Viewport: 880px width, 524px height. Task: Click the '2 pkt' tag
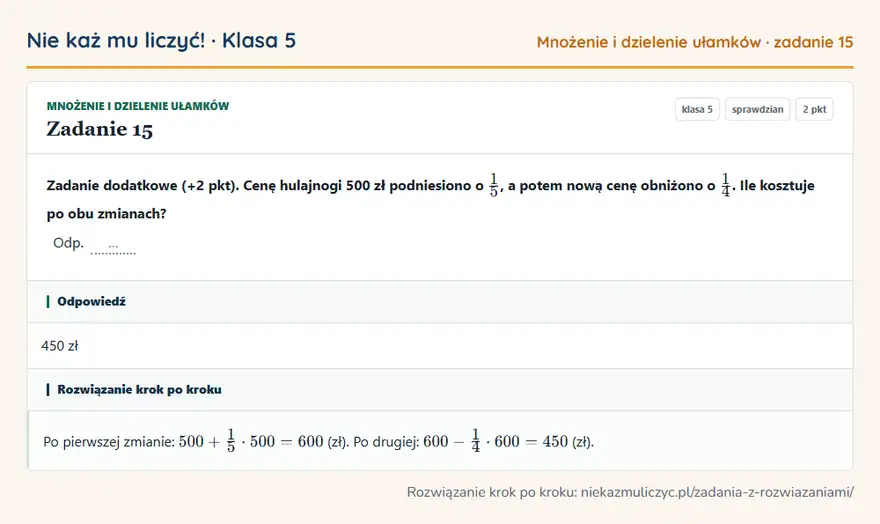814,109
